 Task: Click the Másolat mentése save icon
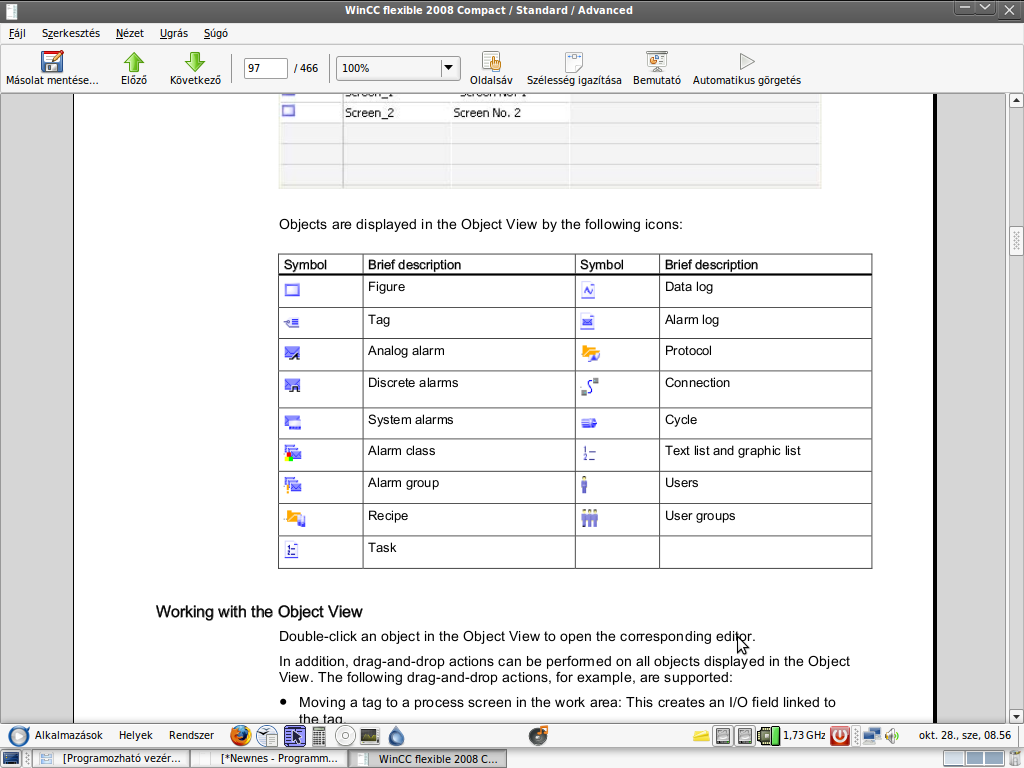pyautogui.click(x=52, y=61)
